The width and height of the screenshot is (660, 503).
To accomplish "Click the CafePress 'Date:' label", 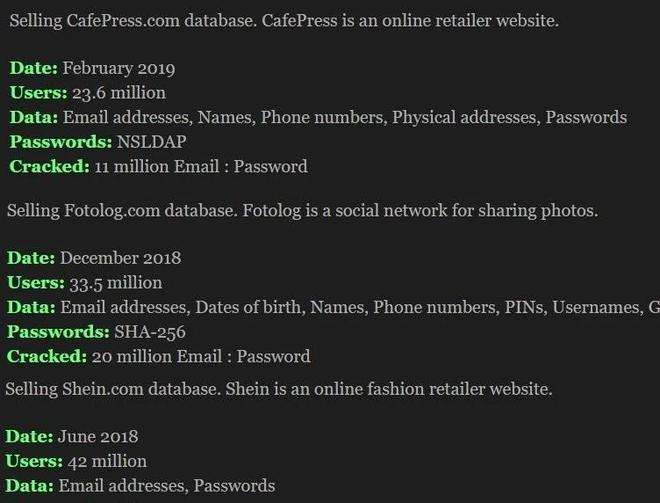I will point(34,68).
